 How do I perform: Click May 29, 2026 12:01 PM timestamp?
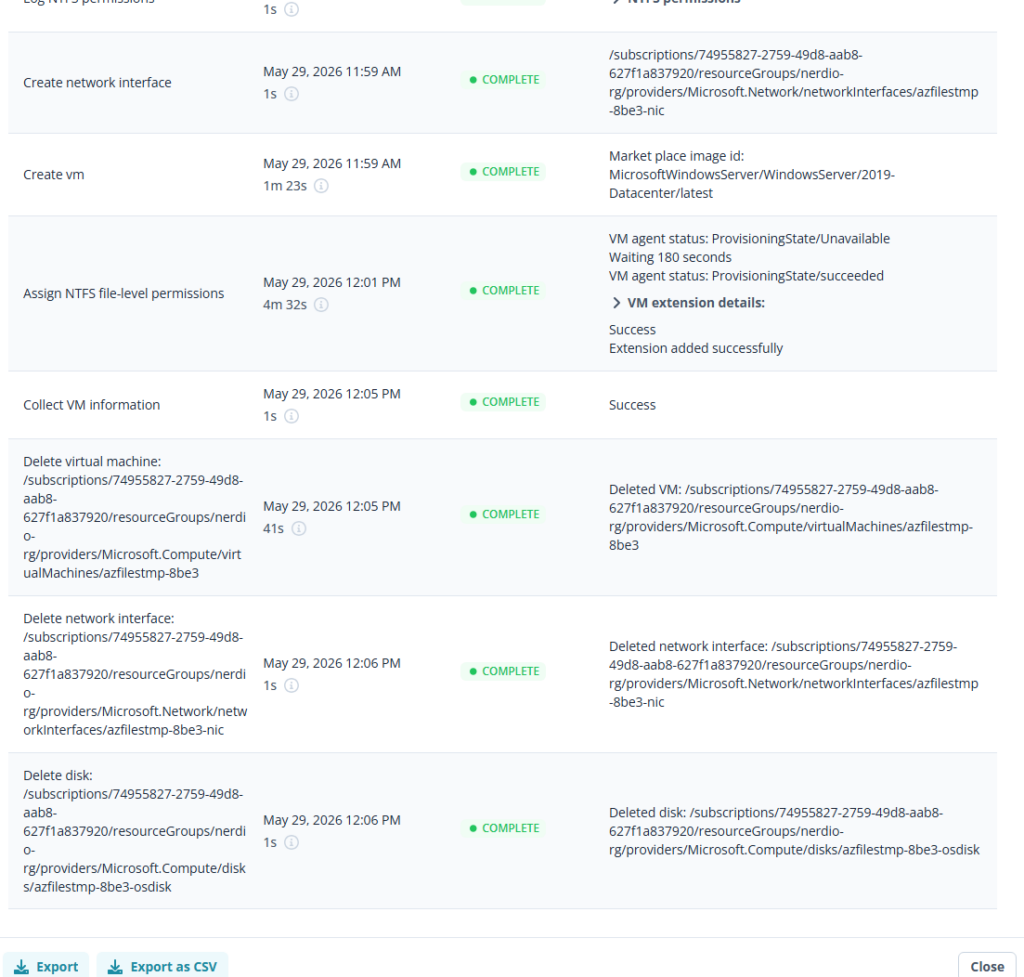click(x=332, y=283)
